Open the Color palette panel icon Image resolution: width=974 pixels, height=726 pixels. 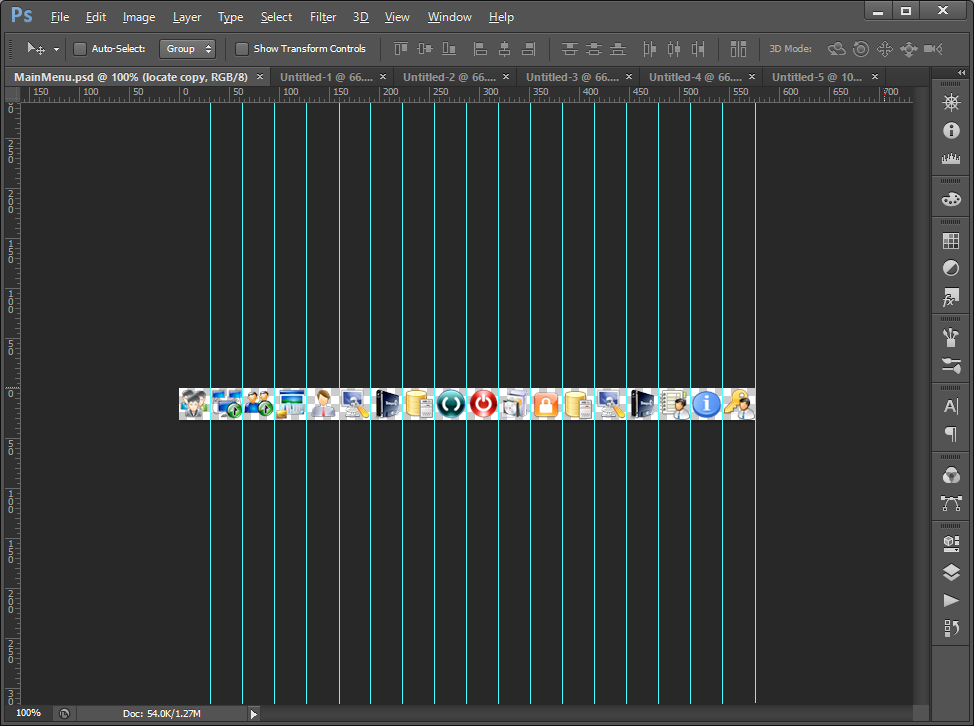(951, 200)
